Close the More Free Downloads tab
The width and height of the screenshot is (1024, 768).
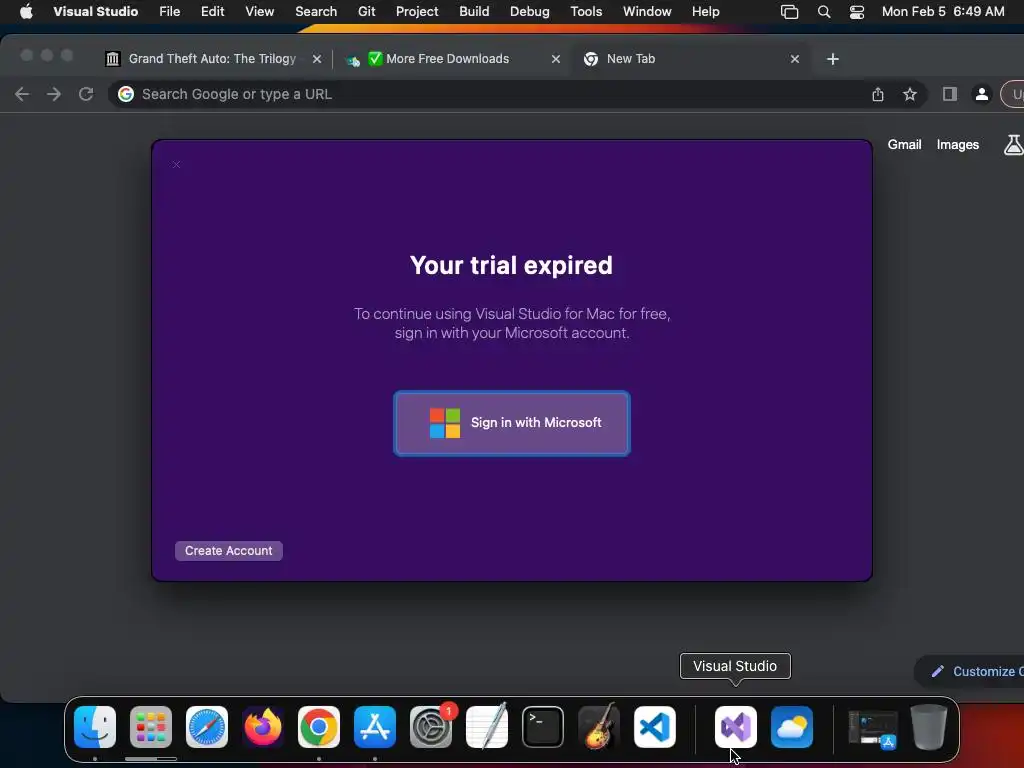[556, 59]
